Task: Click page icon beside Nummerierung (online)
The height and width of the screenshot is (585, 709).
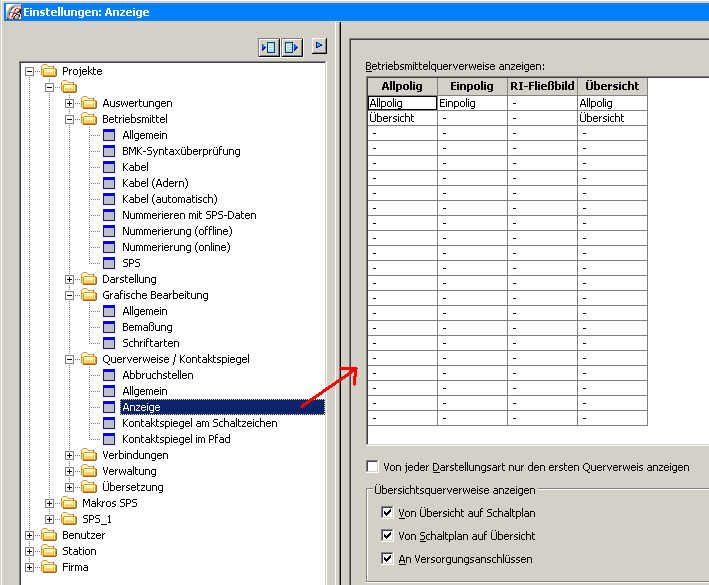Action: (109, 247)
